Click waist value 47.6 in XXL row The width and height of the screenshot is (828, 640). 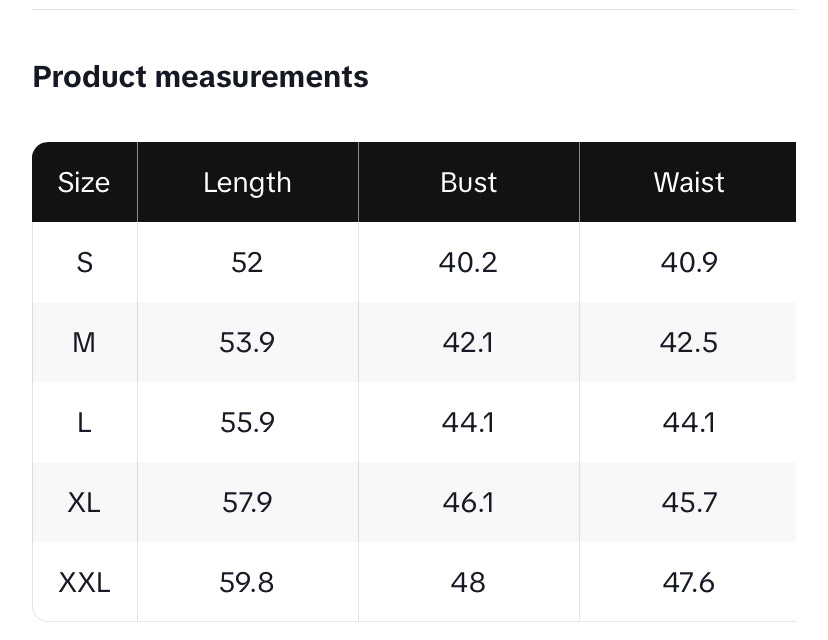pos(688,582)
